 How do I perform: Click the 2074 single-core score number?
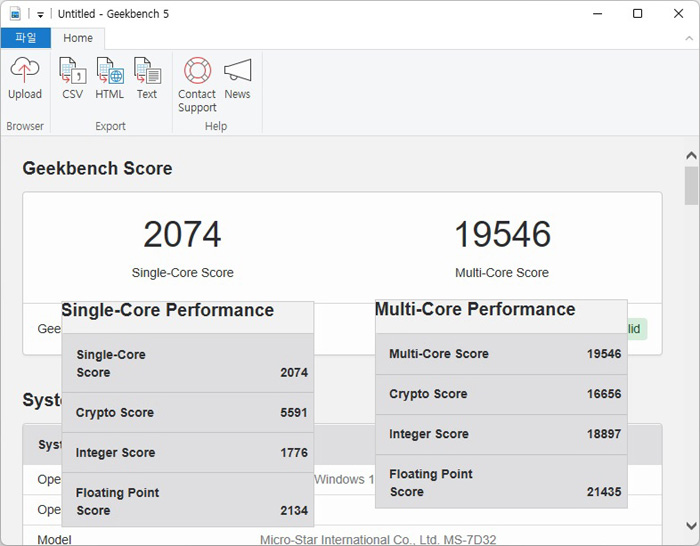tap(182, 234)
